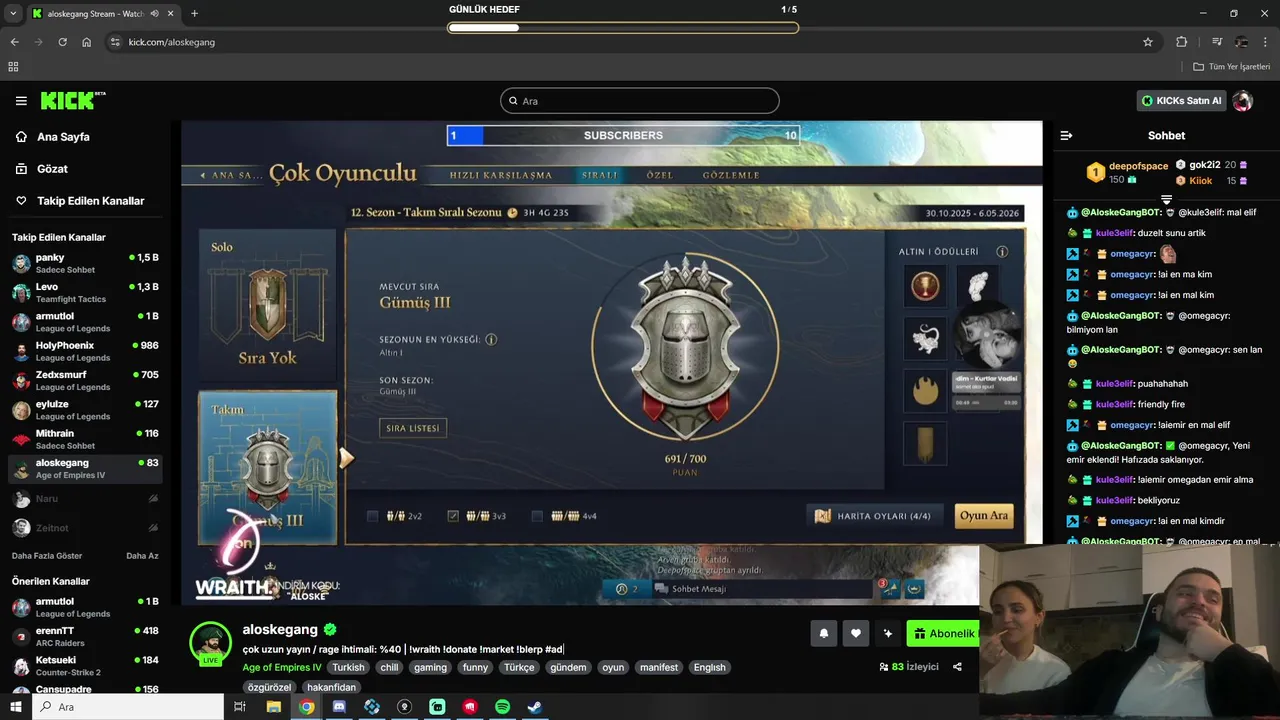Image resolution: width=1280 pixels, height=720 pixels.
Task: Switch to the Gözlemle game tab
Action: point(731,175)
